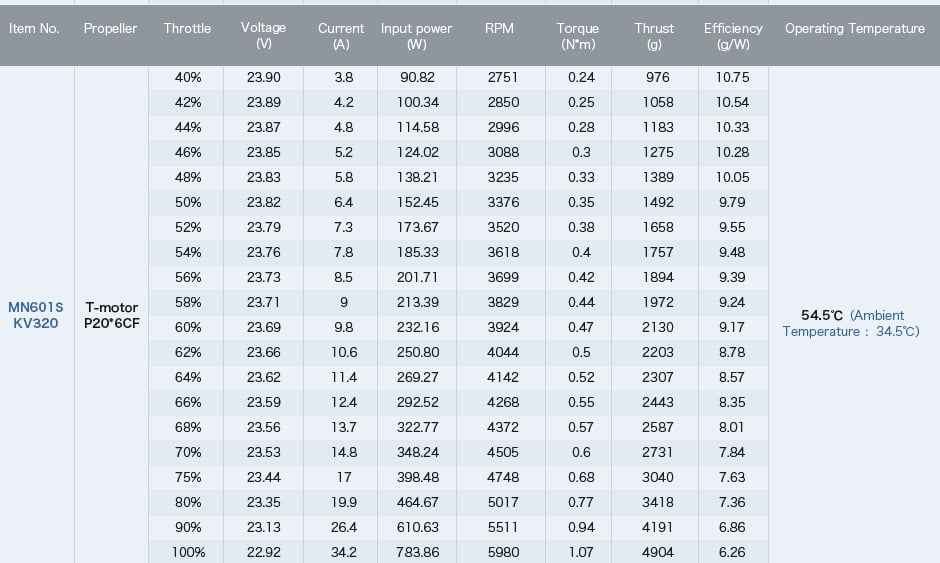Click the 54.5℃ operating temperature text
Image resolution: width=940 pixels, height=563 pixels.
pos(821,315)
